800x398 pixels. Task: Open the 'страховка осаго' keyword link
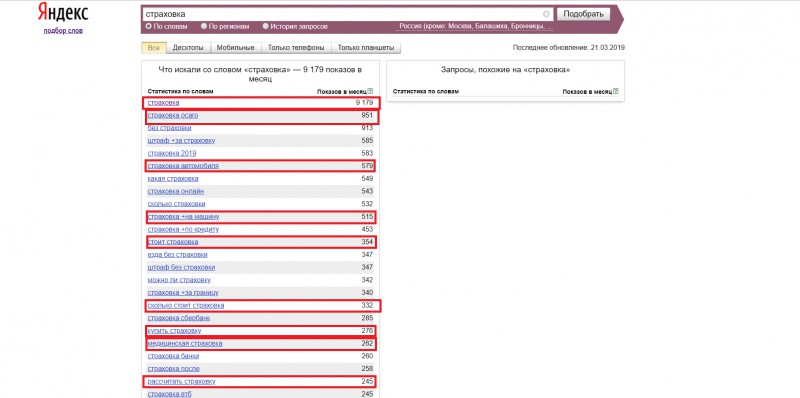pyautogui.click(x=172, y=115)
